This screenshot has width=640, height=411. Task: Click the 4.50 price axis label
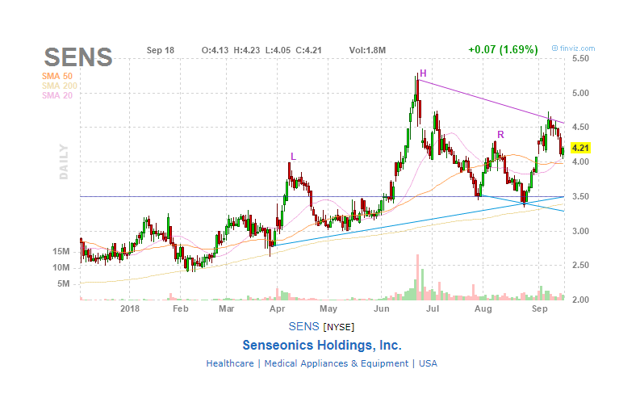[x=580, y=127]
